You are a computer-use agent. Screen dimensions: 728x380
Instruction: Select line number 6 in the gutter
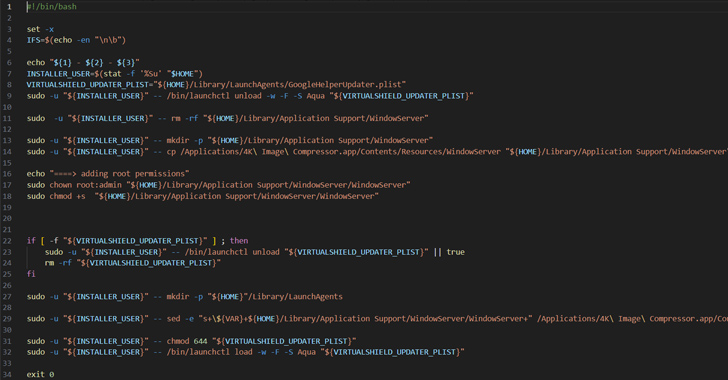pyautogui.click(x=9, y=62)
